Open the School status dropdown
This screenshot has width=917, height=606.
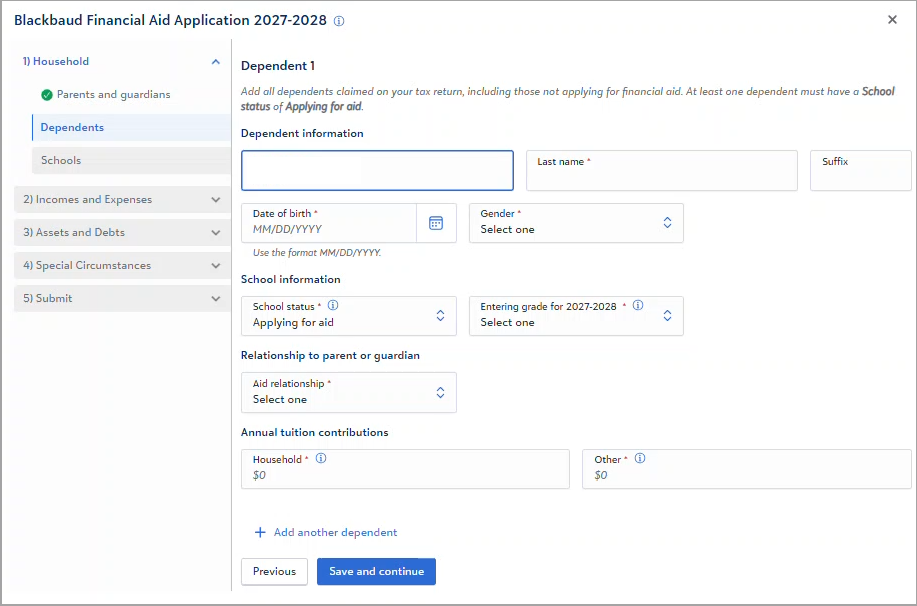coord(349,316)
